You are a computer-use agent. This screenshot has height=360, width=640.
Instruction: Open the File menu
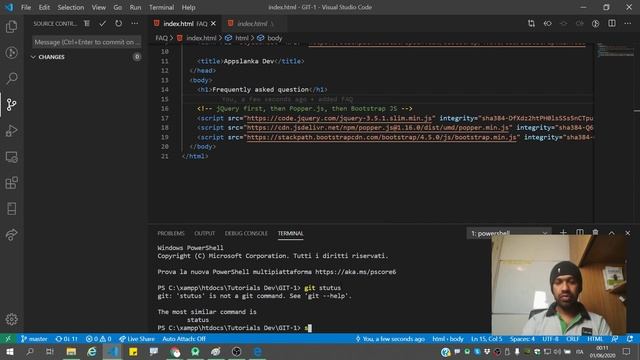tap(26, 7)
